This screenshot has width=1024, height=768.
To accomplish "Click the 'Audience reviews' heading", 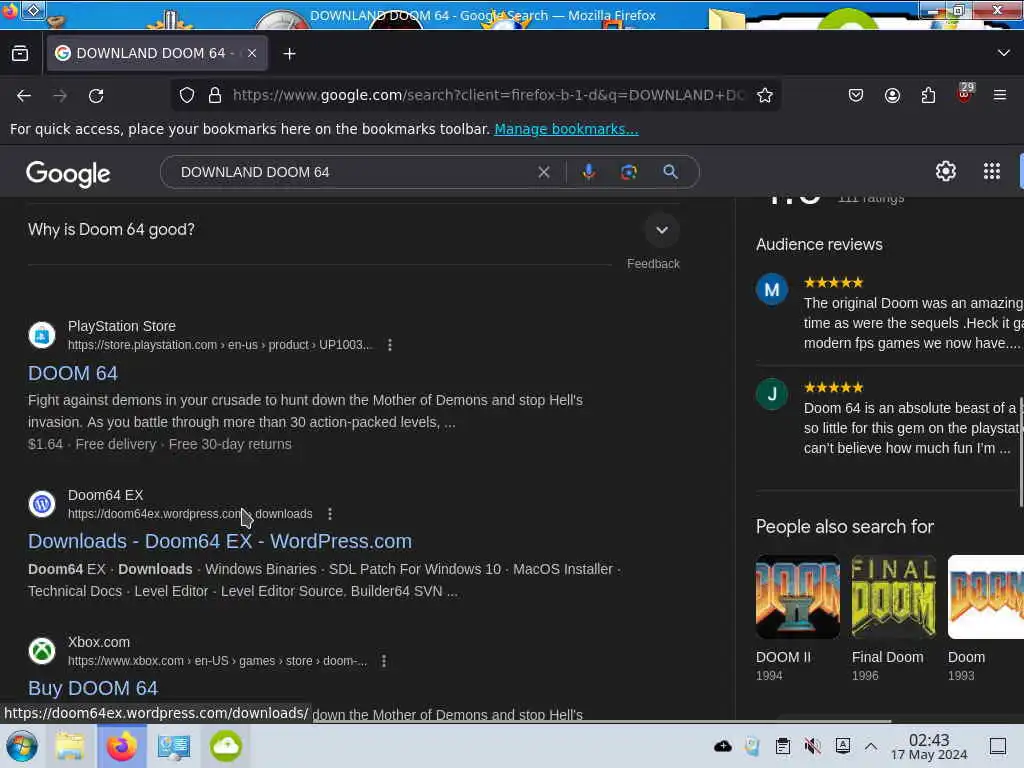I will click(x=819, y=244).
